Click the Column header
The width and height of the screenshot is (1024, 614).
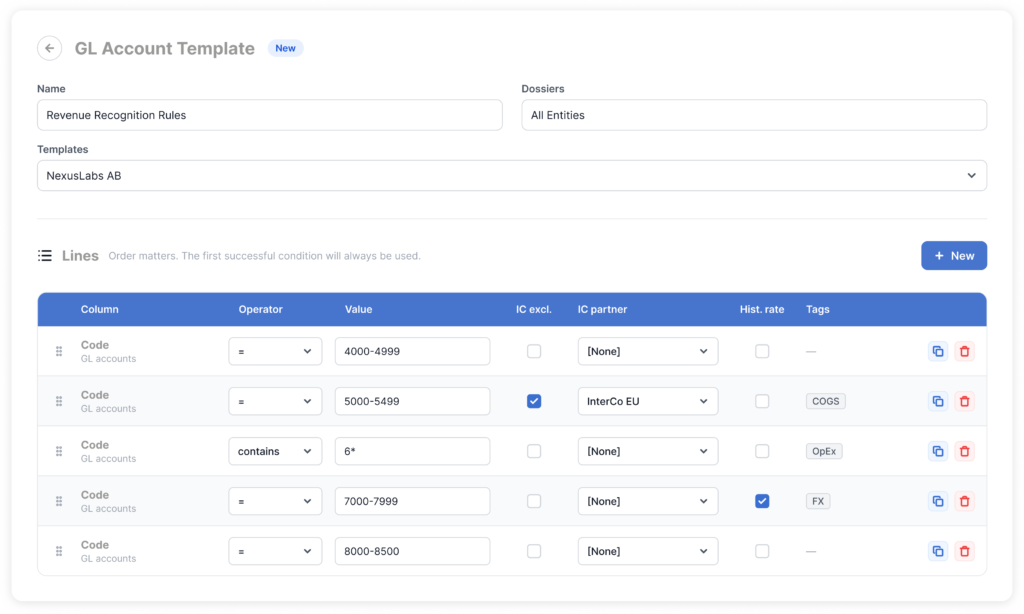99,310
